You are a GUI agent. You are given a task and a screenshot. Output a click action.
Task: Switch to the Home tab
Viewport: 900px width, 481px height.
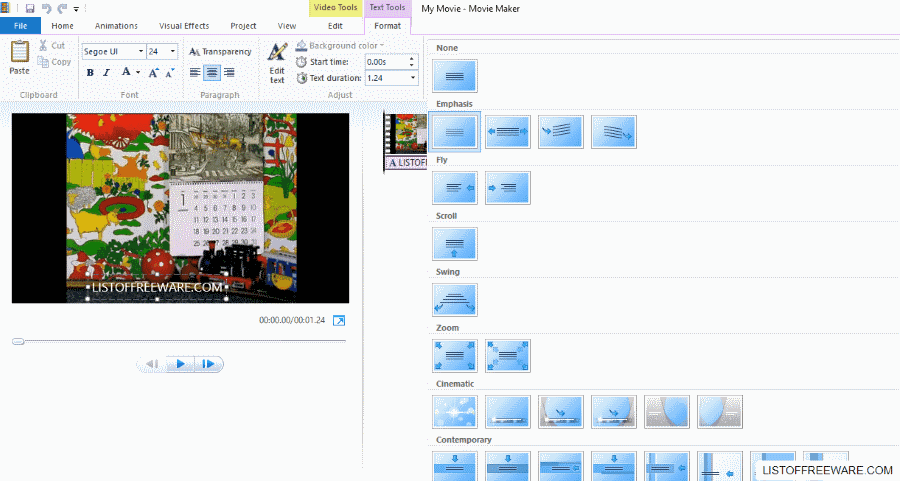pyautogui.click(x=62, y=26)
